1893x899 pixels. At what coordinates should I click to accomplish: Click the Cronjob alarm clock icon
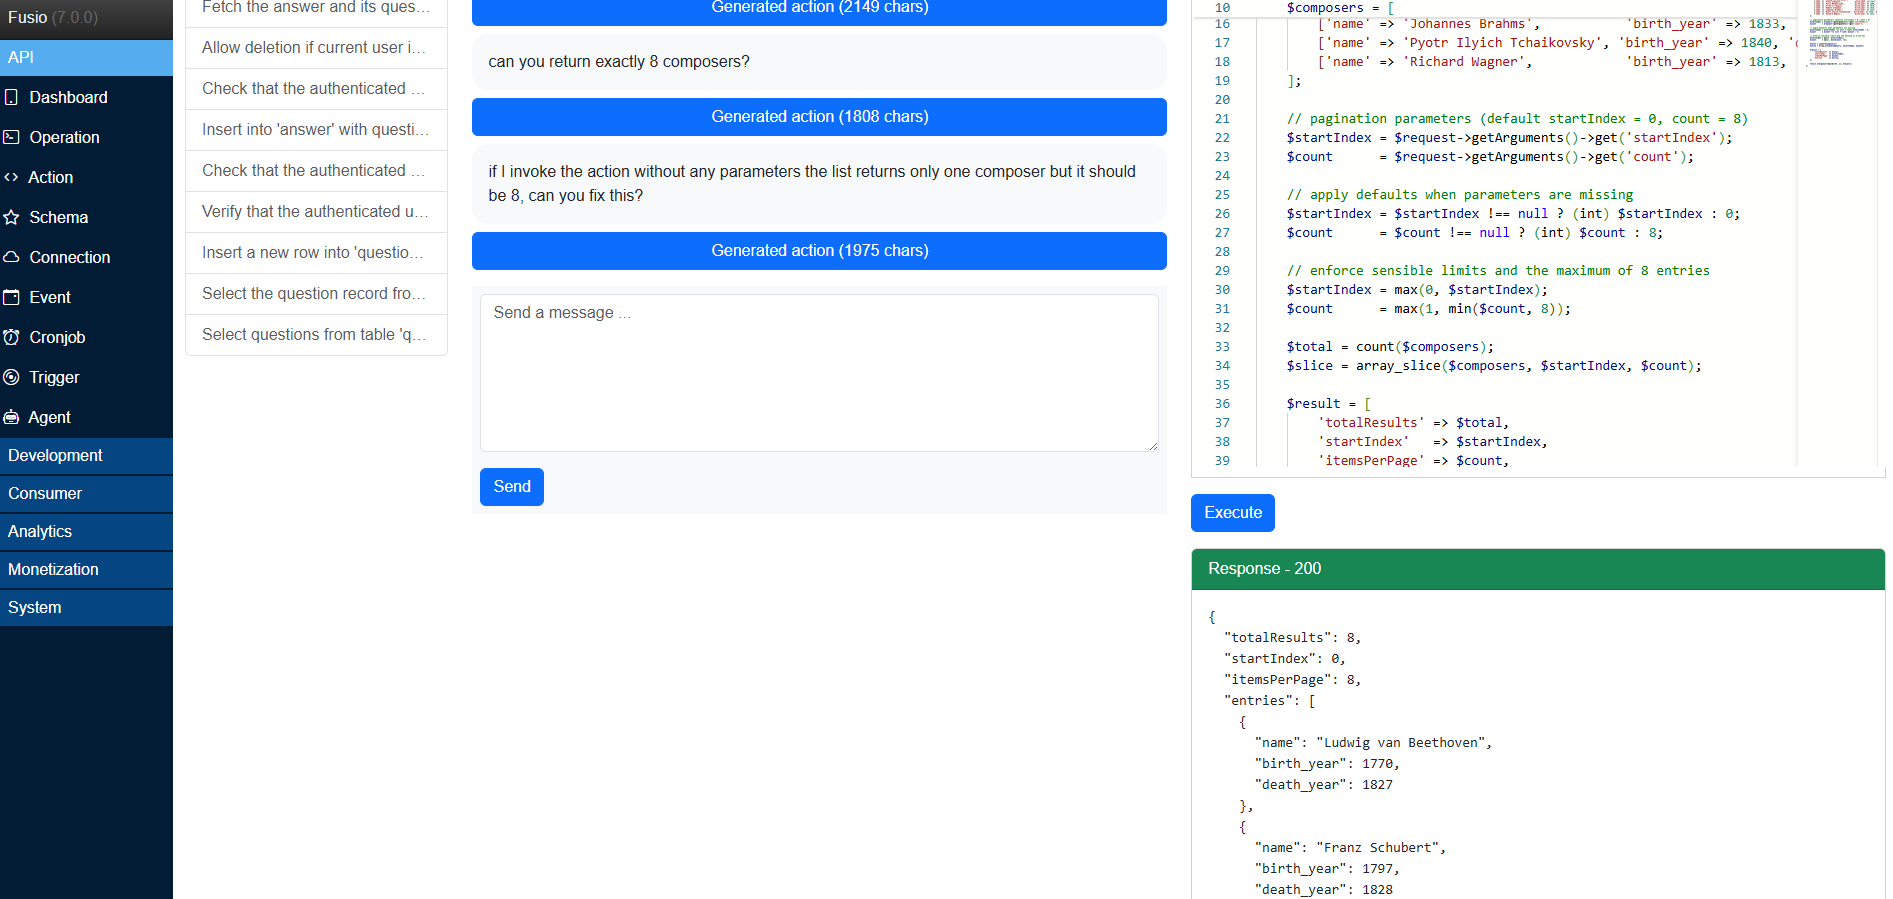click(12, 337)
